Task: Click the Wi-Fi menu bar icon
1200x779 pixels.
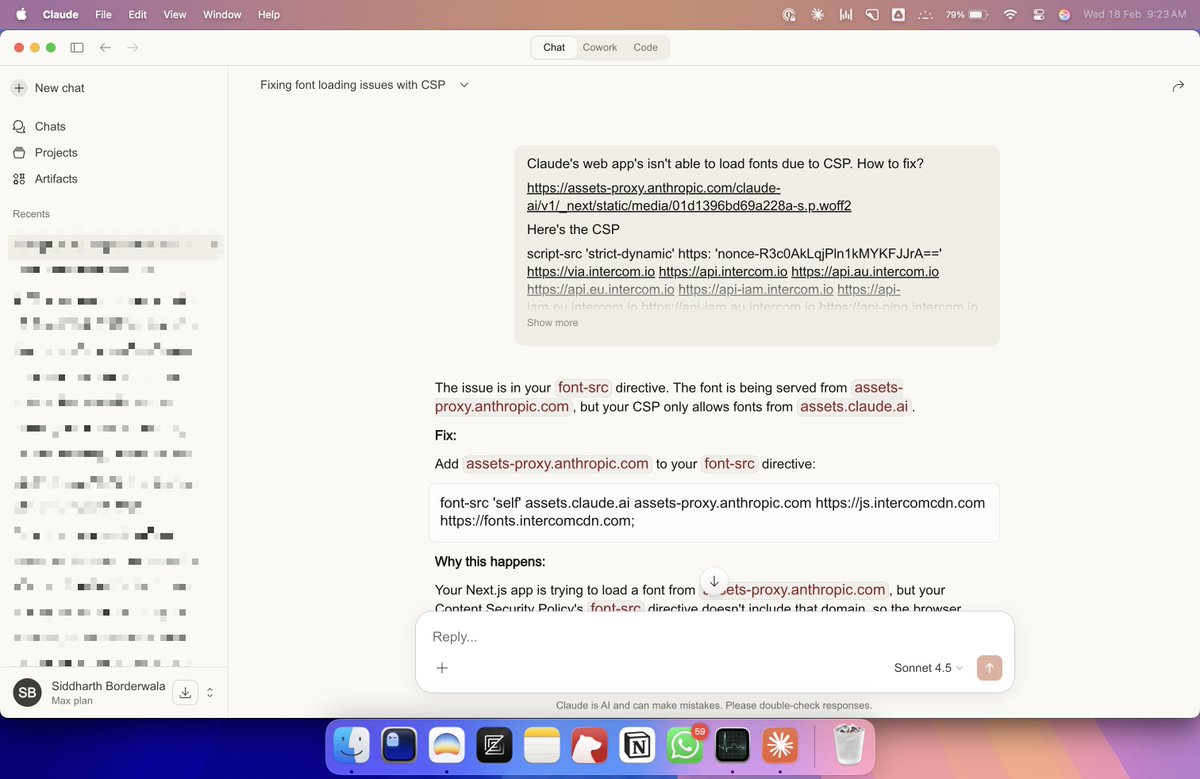Action: coord(1010,15)
